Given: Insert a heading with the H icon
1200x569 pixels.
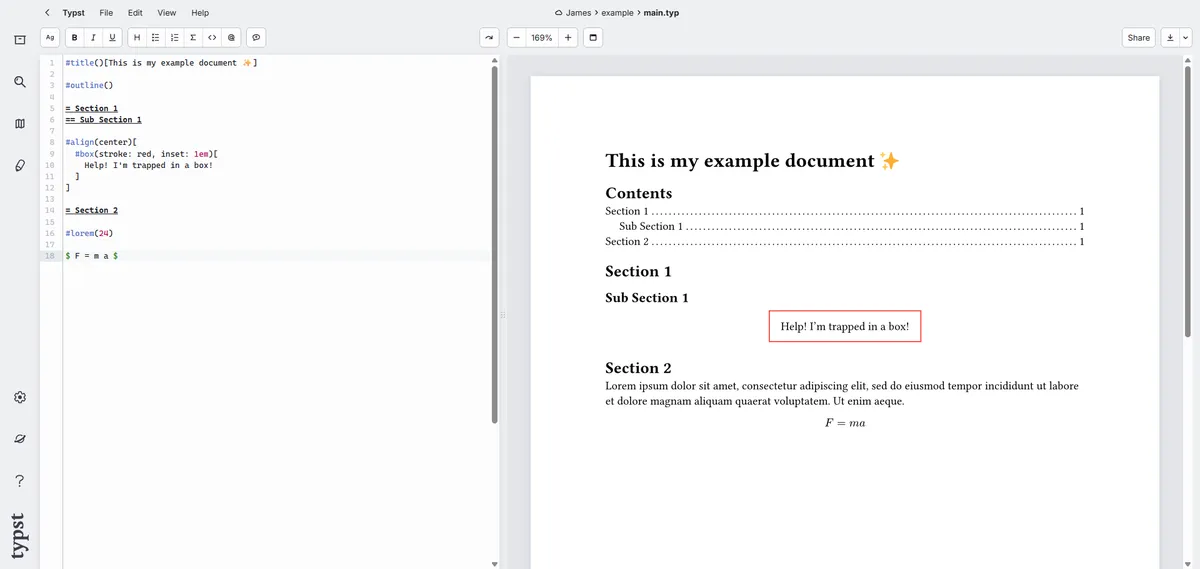Looking at the screenshot, I should 137,38.
